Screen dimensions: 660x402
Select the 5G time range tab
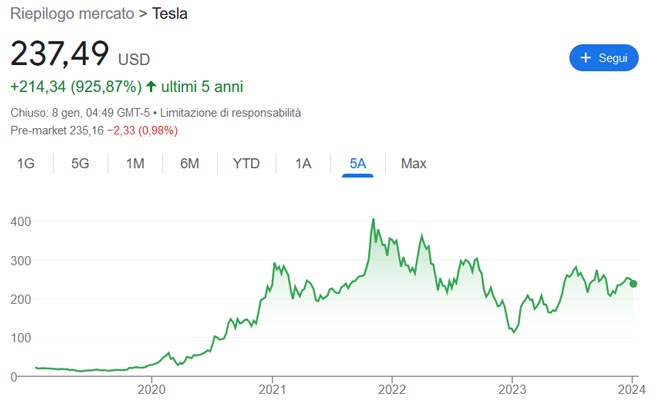click(80, 163)
